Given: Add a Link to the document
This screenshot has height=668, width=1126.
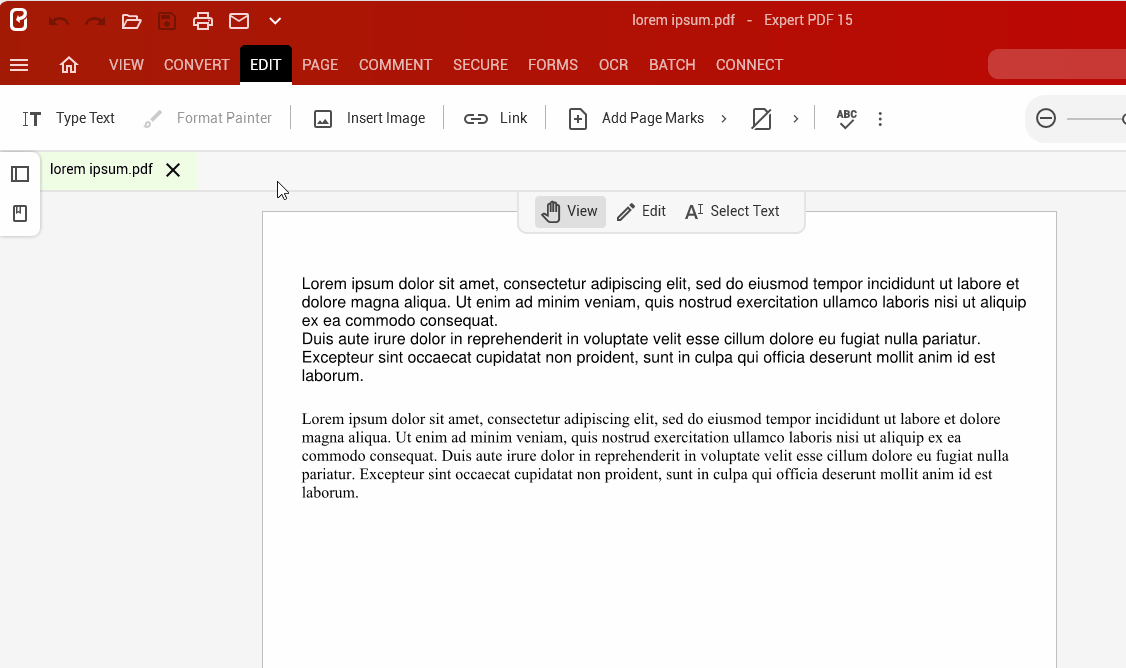Looking at the screenshot, I should 495,119.
